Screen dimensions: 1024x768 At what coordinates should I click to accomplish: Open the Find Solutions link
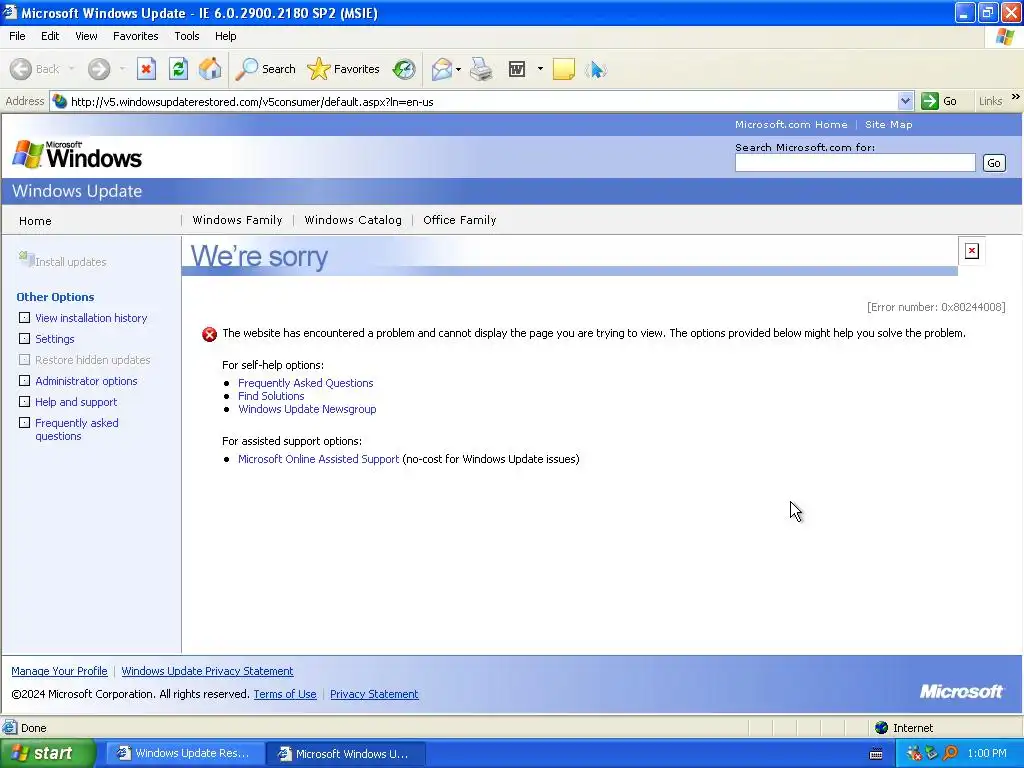271,396
